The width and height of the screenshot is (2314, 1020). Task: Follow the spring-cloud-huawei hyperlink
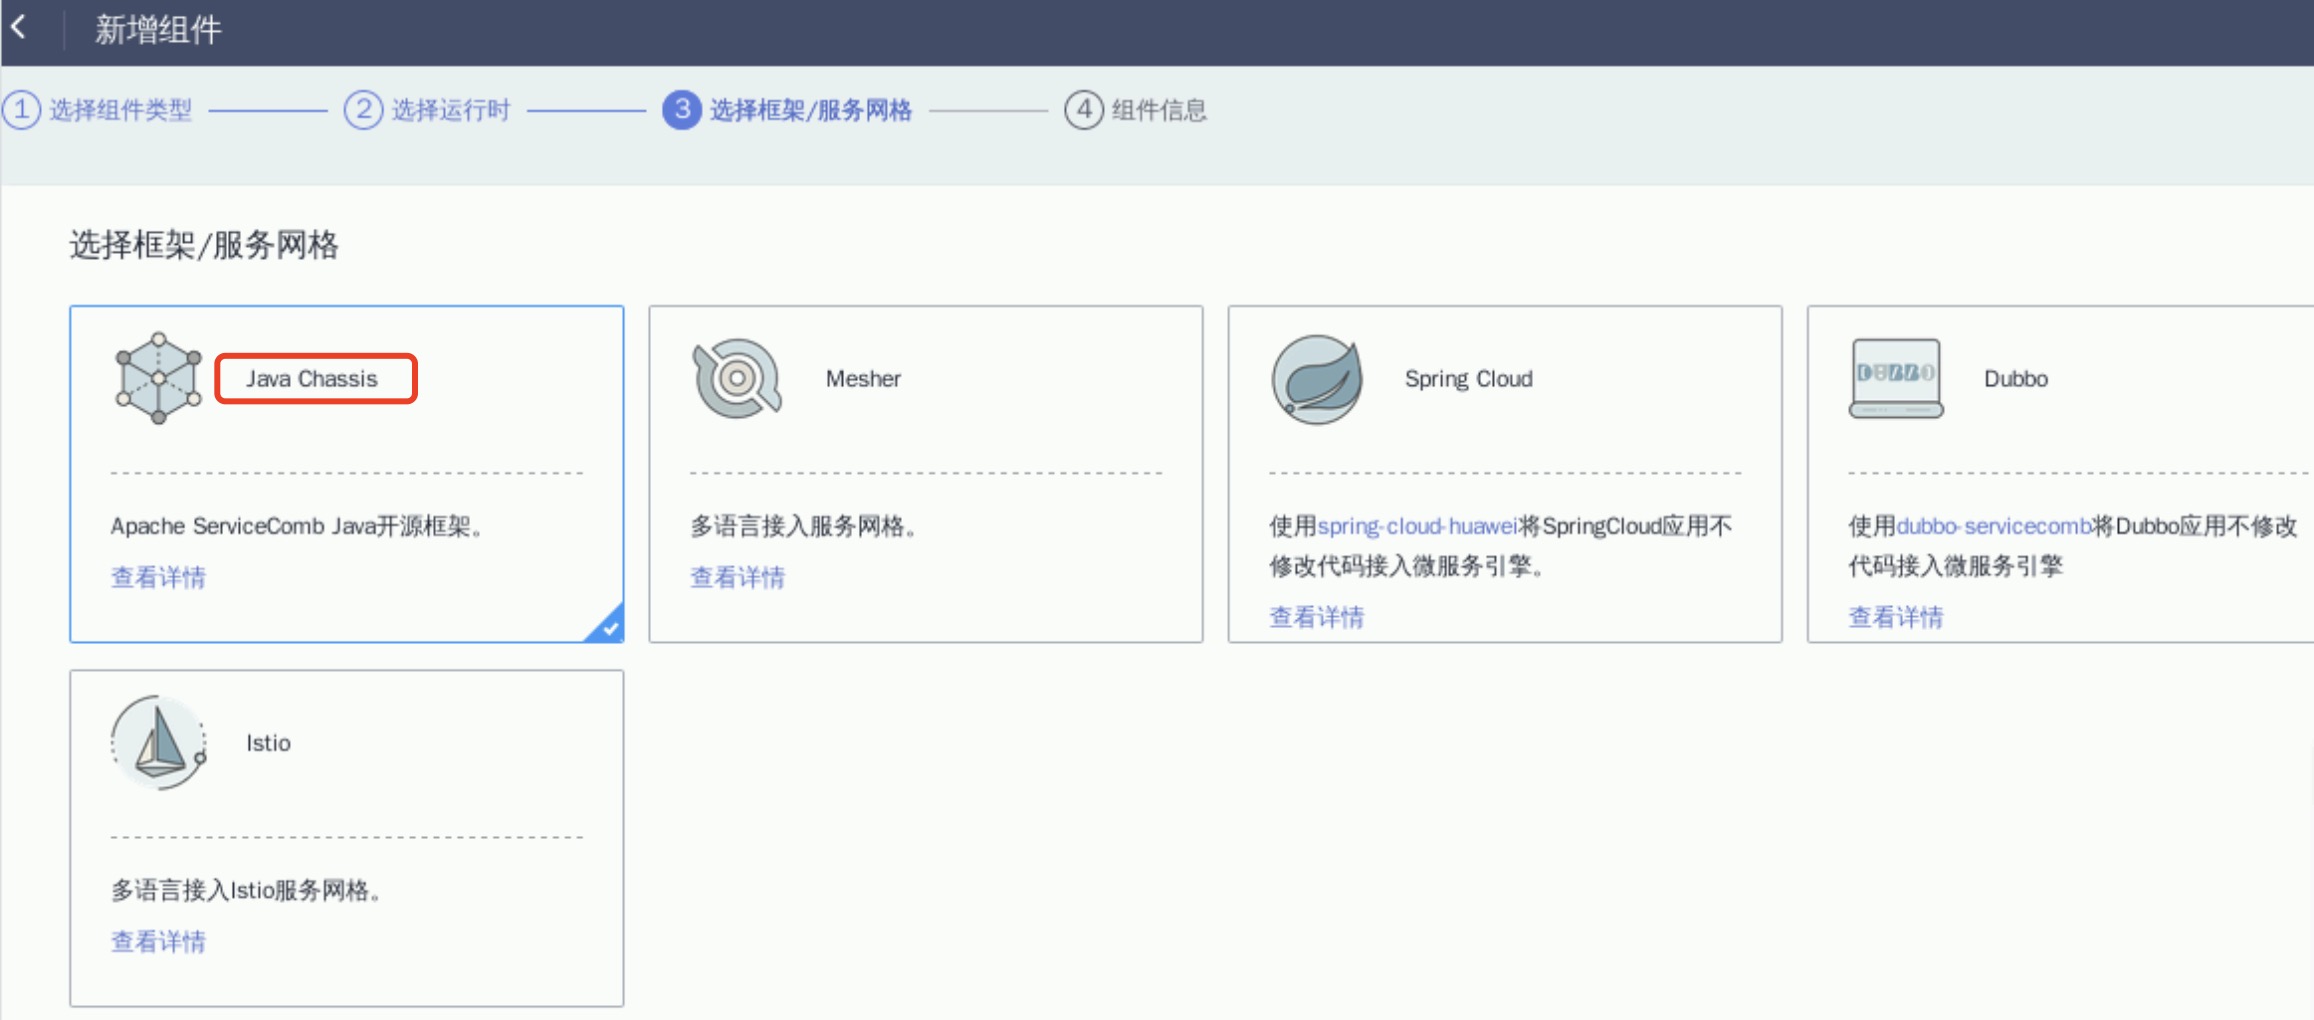pyautogui.click(x=1417, y=526)
